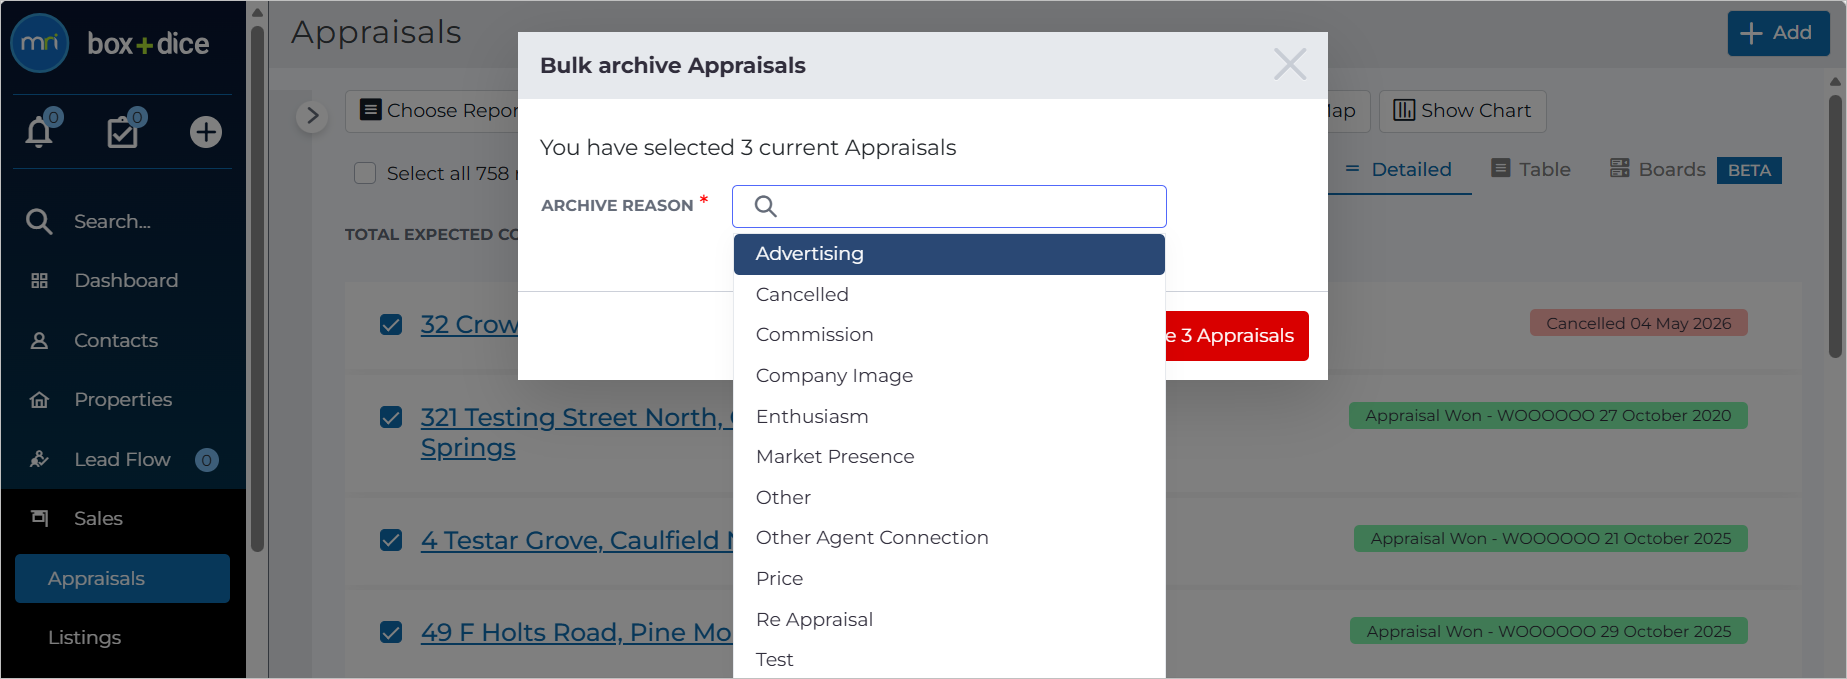Screen dimensions: 1847x679
Task: Select Advertising as archive reason
Action: point(949,254)
